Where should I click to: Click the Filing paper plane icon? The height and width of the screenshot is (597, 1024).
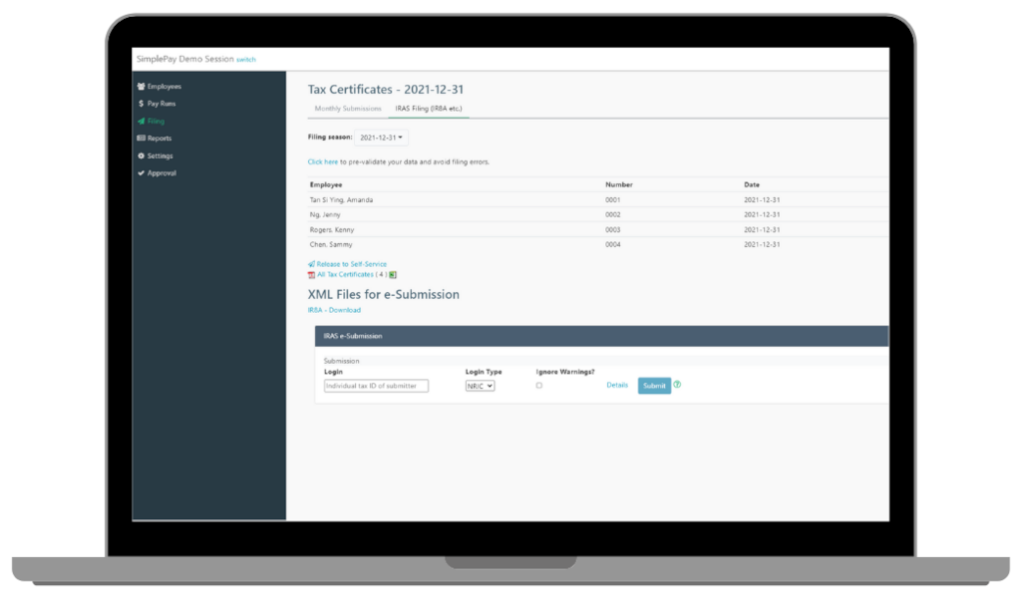pos(140,121)
